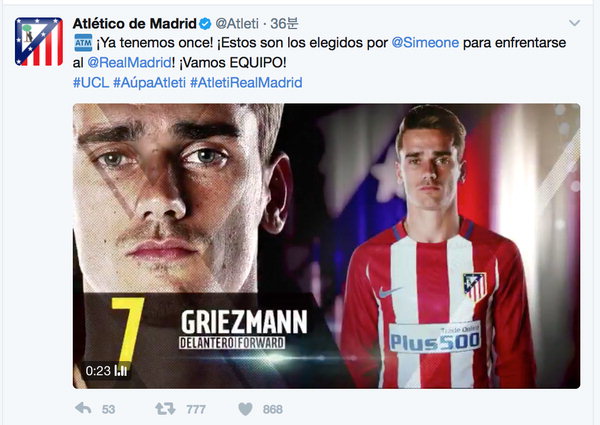Click the video audio bars indicator
The width and height of the screenshot is (600, 425).
tap(121, 370)
